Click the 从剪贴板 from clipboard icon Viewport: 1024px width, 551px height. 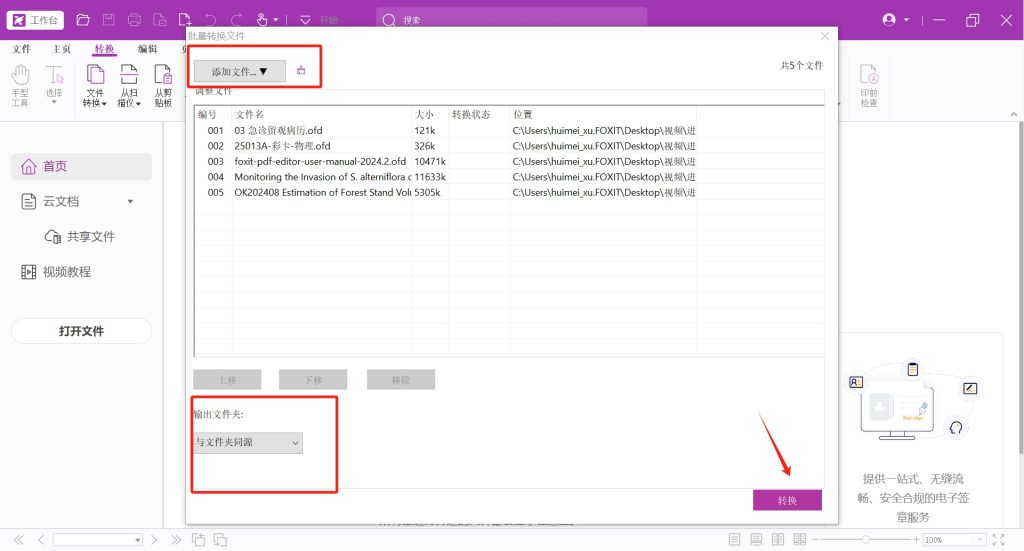[x=163, y=85]
